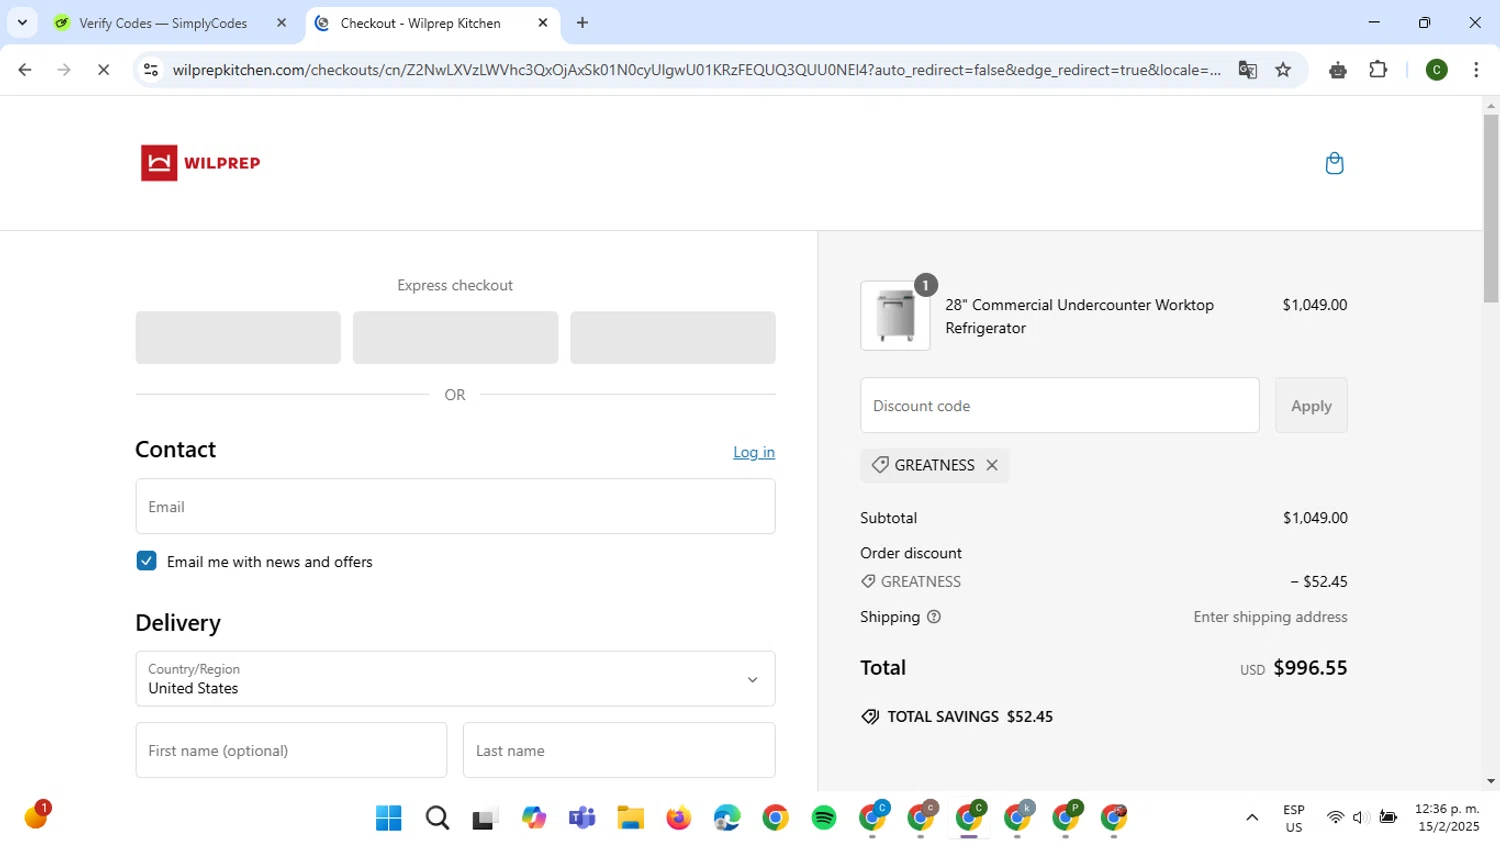Open Windows taskbar search
The height and width of the screenshot is (843, 1500).
437,818
